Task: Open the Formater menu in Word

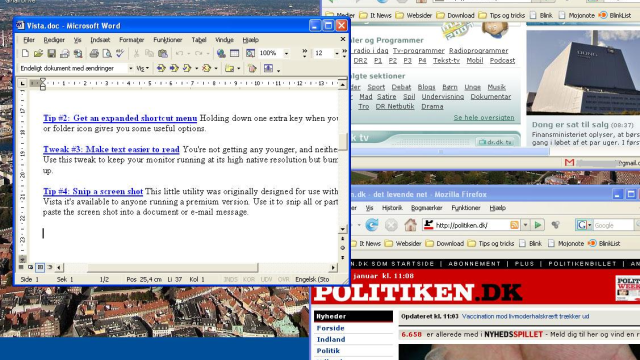Action: (x=131, y=40)
